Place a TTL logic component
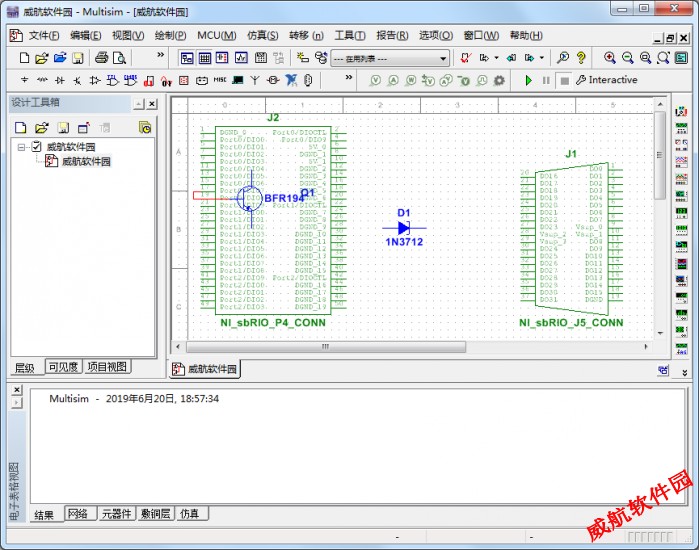 [112, 80]
